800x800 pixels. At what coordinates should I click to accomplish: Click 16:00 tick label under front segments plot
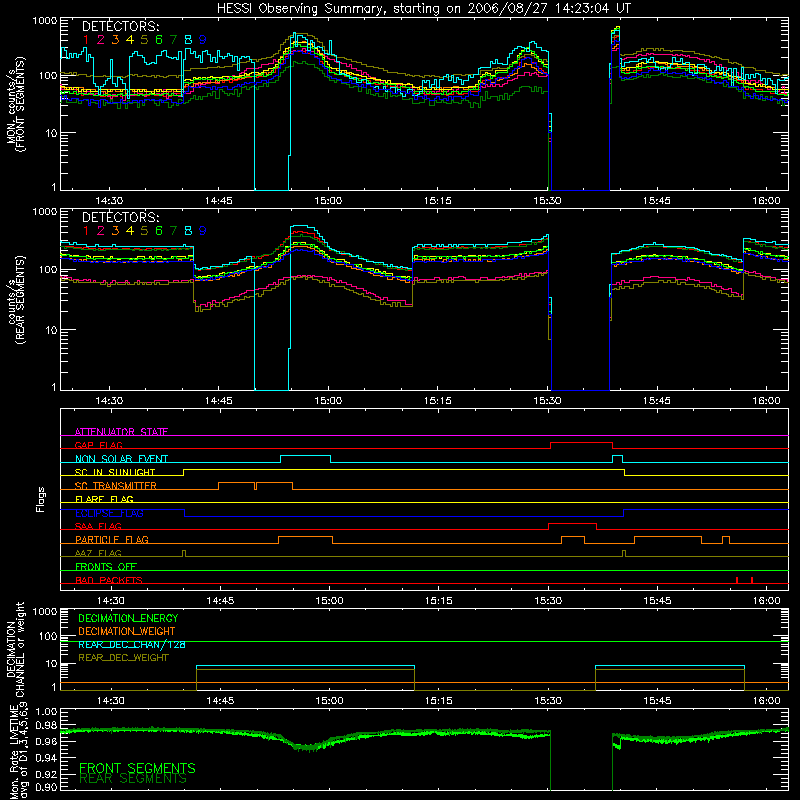766,201
